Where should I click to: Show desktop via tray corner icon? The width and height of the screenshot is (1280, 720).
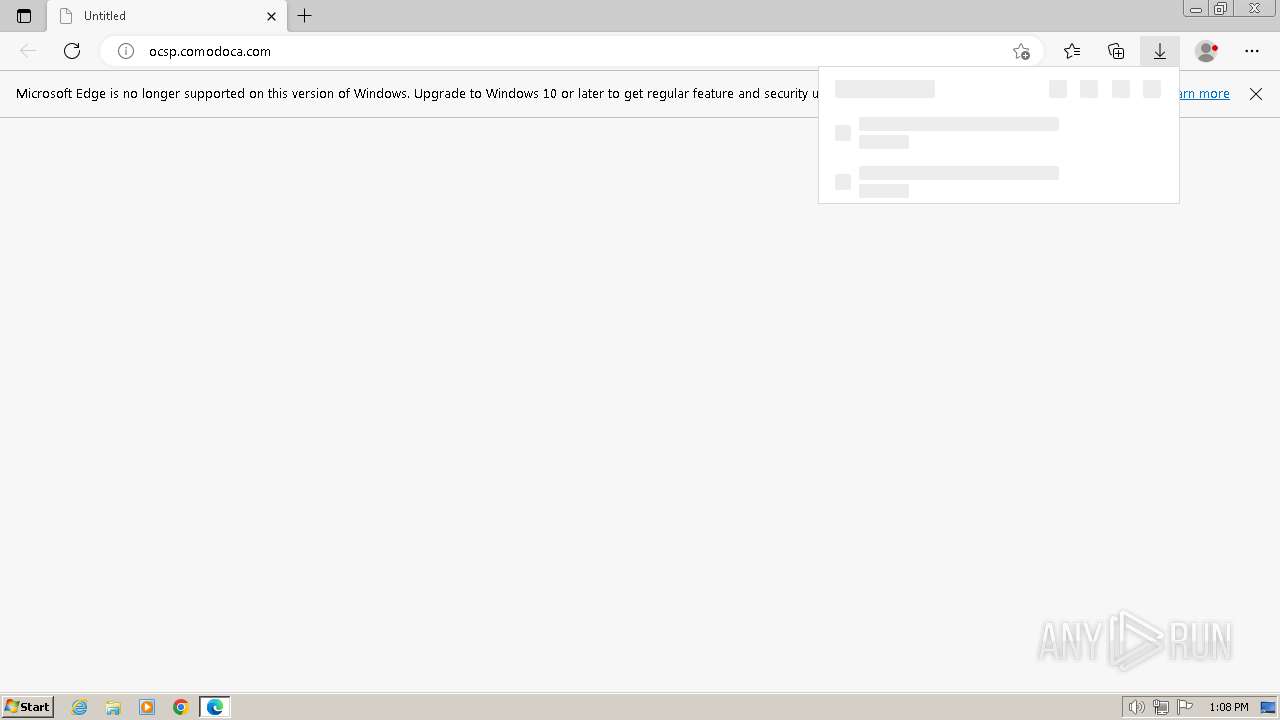[x=1268, y=708]
